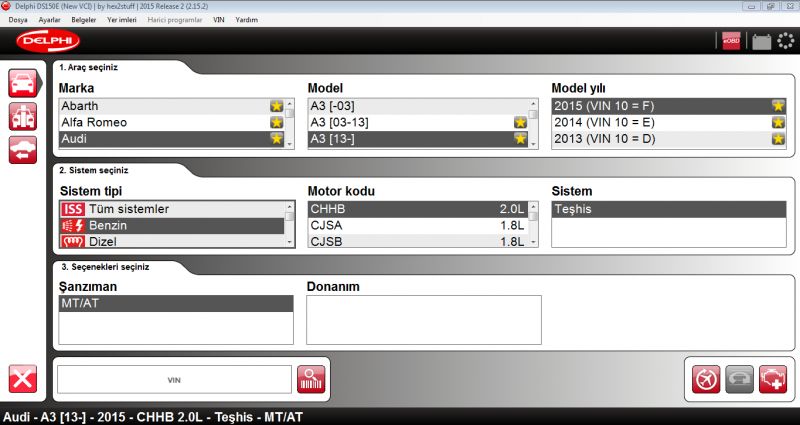Select Audi in Marka list
The image size is (800, 425).
pos(172,139)
